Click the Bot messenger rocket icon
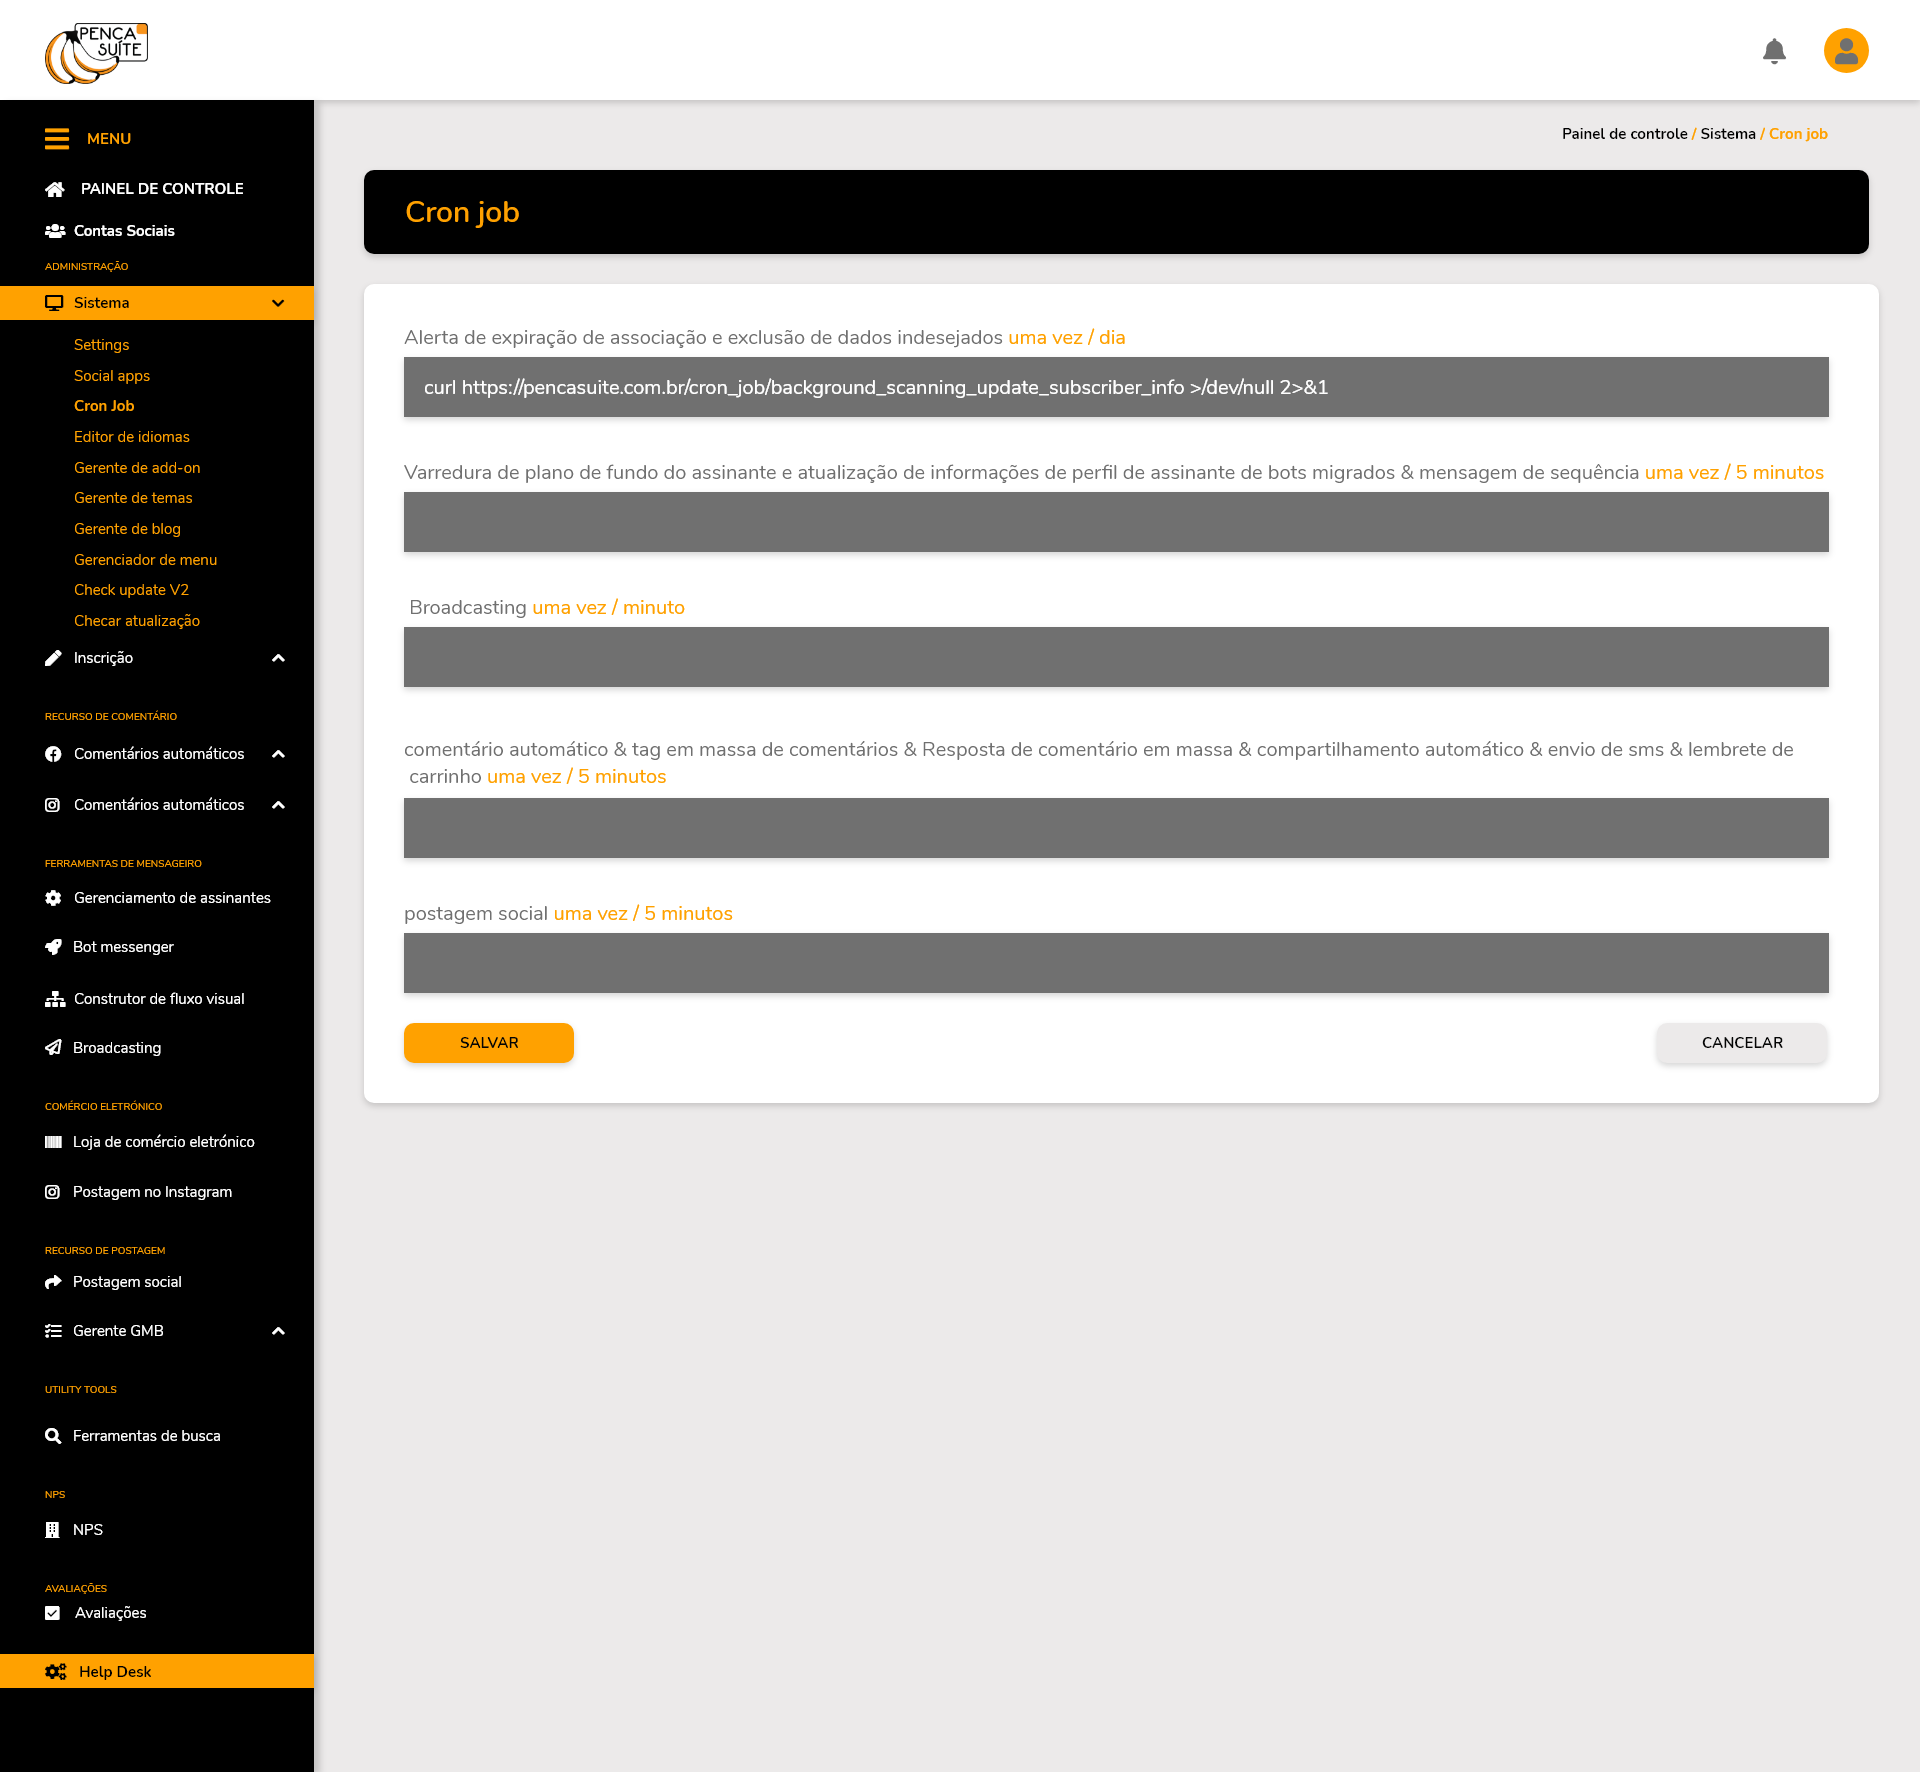The width and height of the screenshot is (1920, 1772). pos(54,947)
